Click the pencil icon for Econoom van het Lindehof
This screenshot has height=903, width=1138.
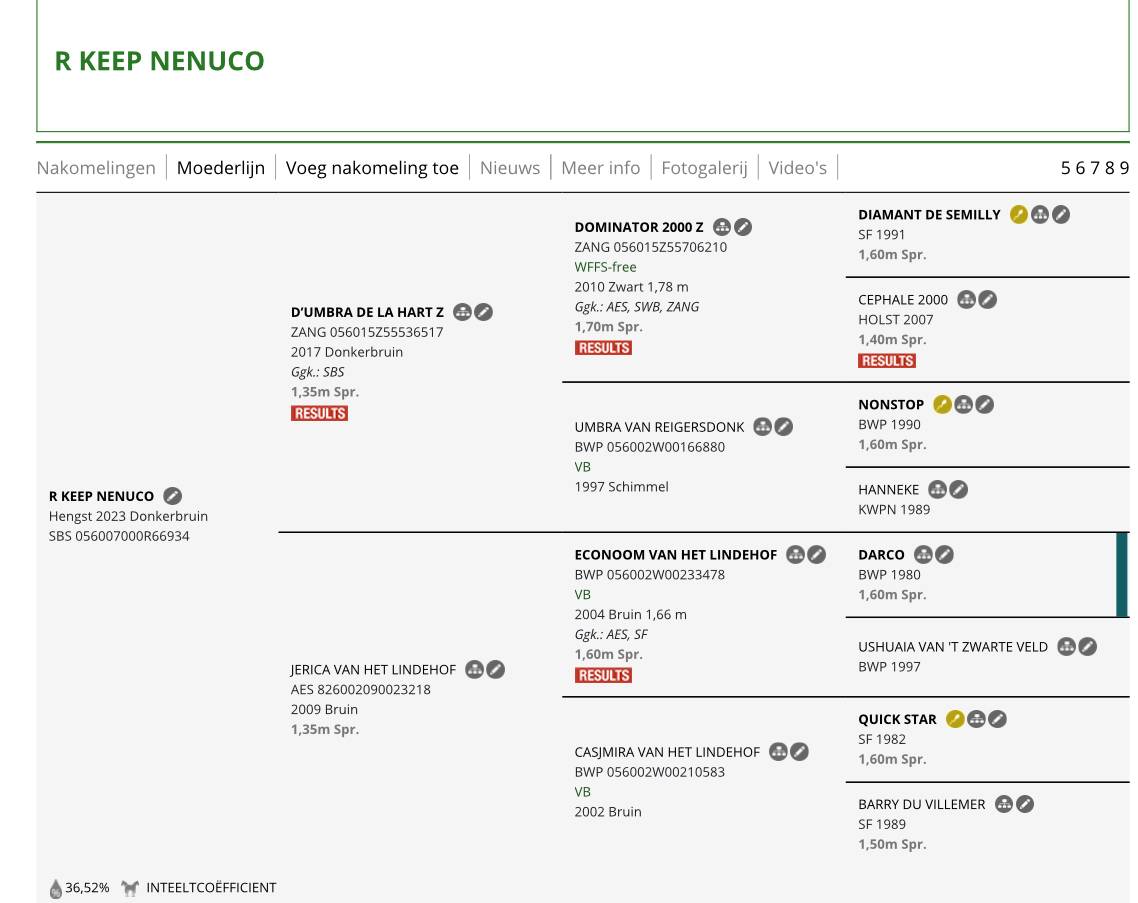pos(816,554)
